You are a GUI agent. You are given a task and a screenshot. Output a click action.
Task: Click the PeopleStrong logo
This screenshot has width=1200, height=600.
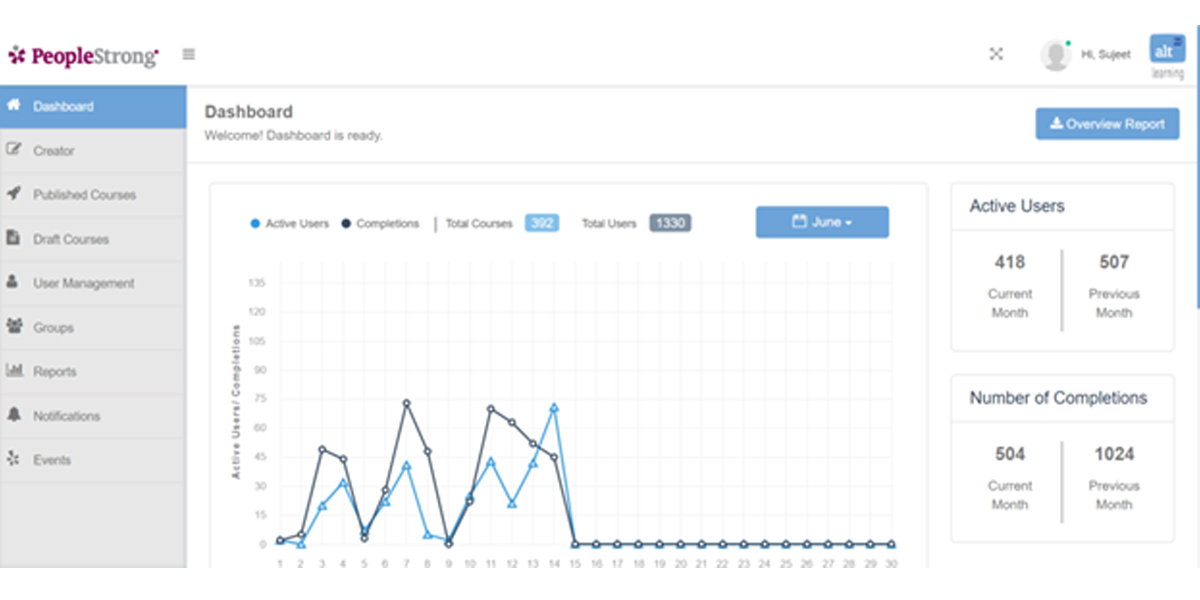(x=83, y=56)
